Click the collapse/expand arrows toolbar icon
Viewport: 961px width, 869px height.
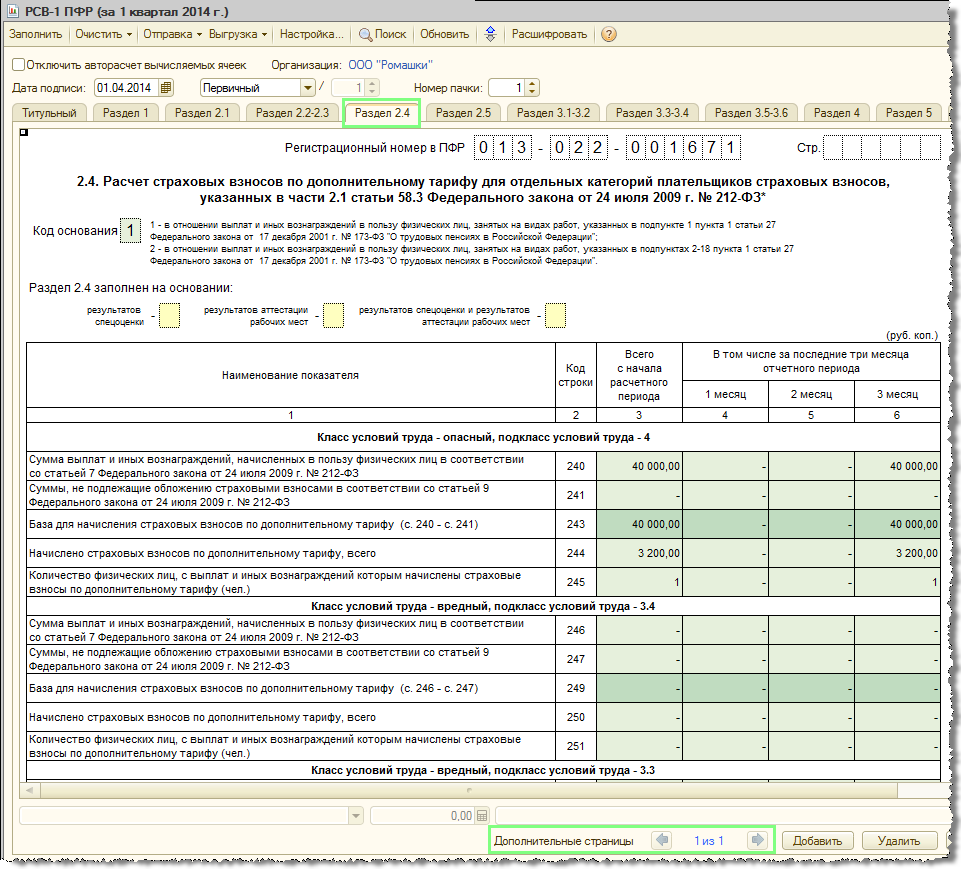click(x=490, y=34)
